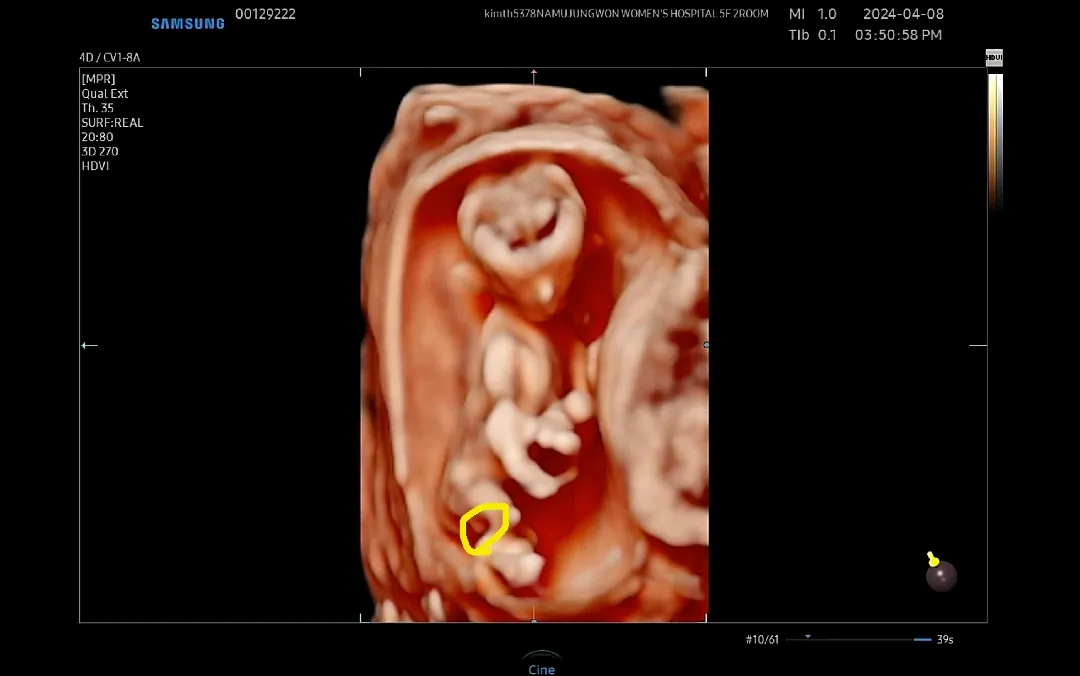
Task: Open the Cine control at bottom
Action: click(x=541, y=664)
